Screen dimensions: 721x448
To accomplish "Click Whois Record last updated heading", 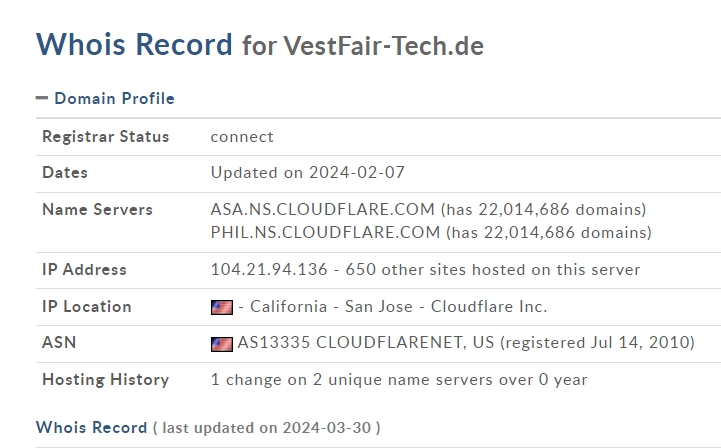I will pos(208,427).
